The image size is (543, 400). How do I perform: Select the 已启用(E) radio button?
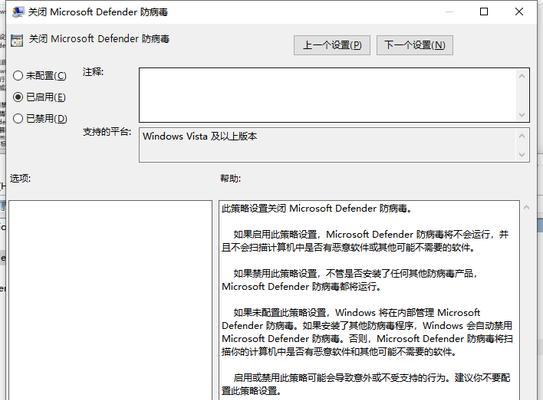click(x=18, y=97)
